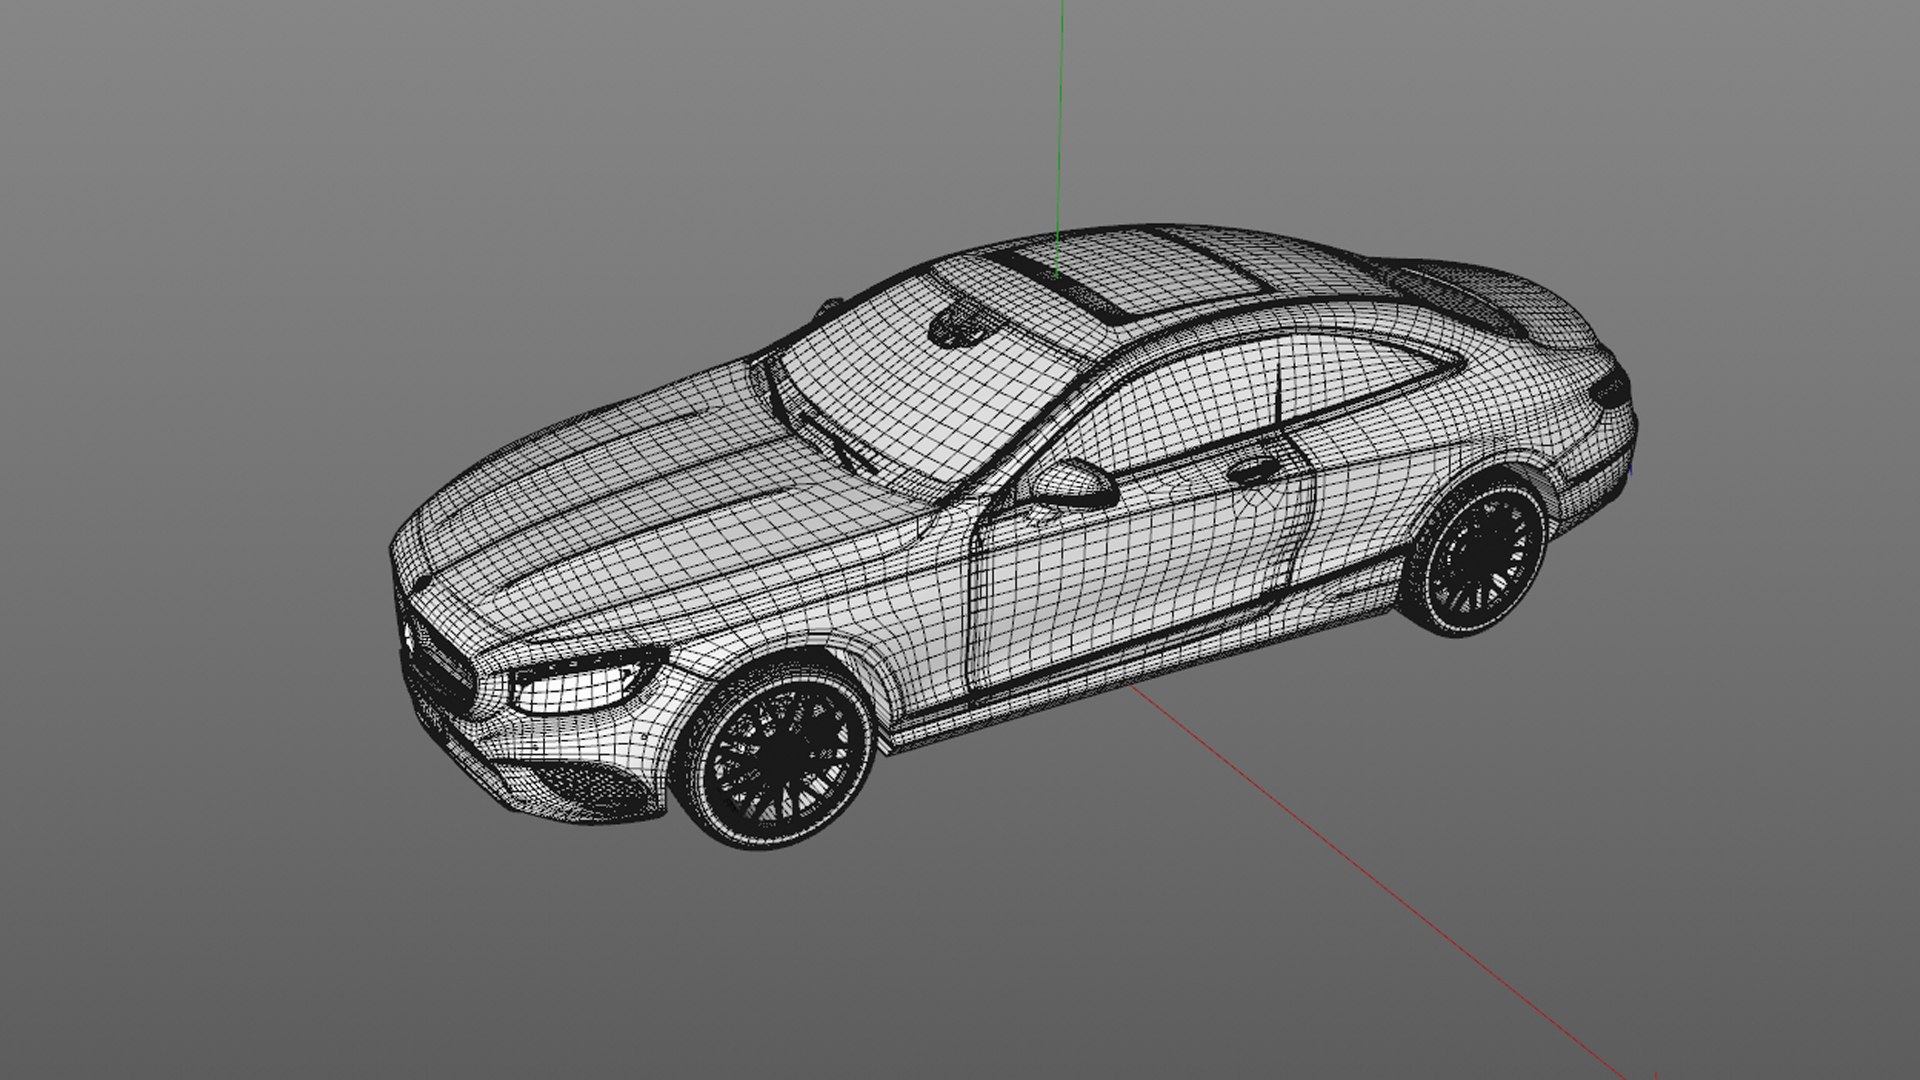The height and width of the screenshot is (1080, 1920).
Task: Select the rear wheel of the car model
Action: tap(1476, 557)
